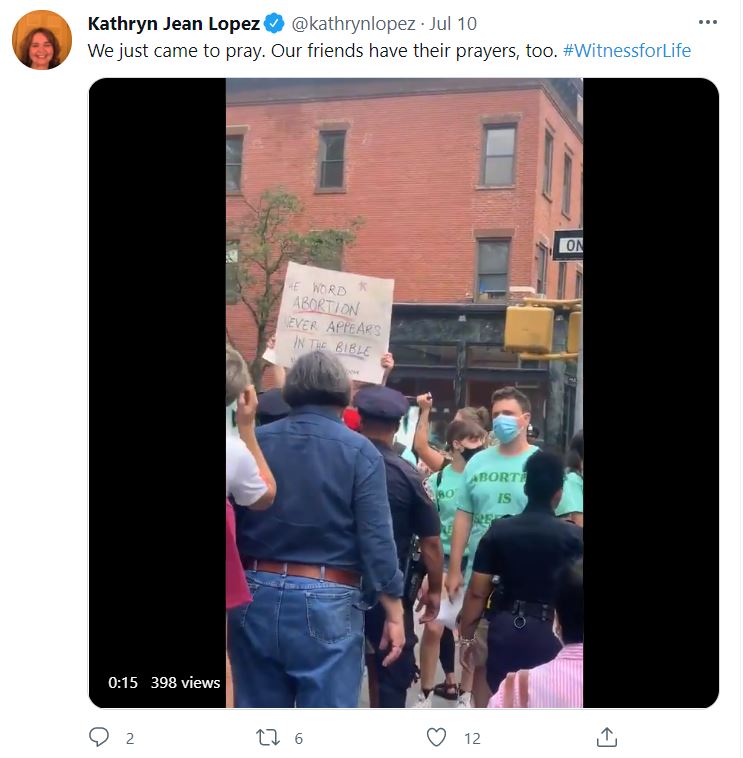Click the 398 views counter

pyautogui.click(x=186, y=683)
